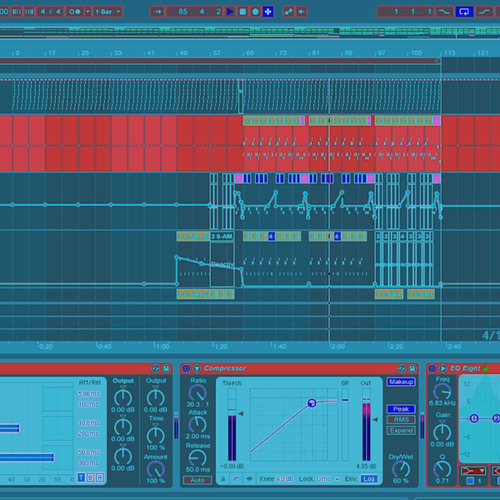Toggle the Compressor device activator
The width and height of the screenshot is (500, 500).
[x=186, y=368]
